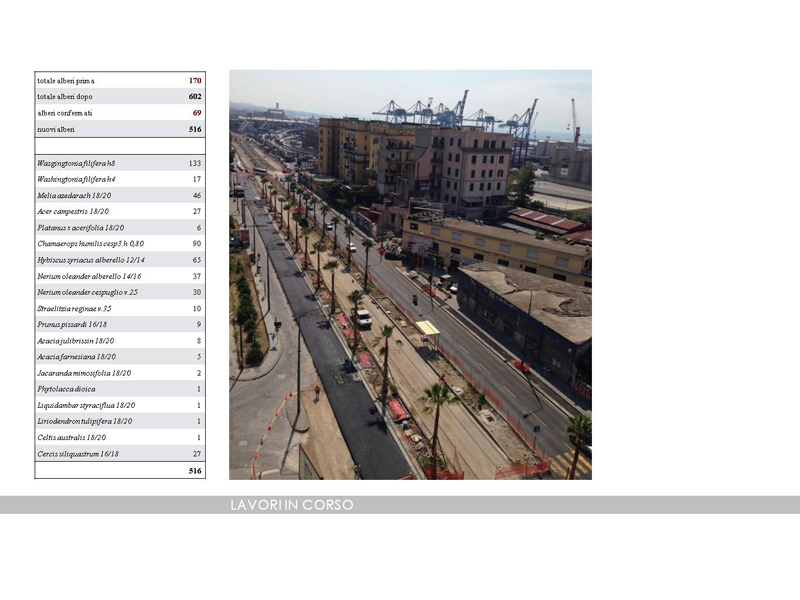The height and width of the screenshot is (600, 800).
Task: Click the aerial street construction photo
Action: [410, 274]
